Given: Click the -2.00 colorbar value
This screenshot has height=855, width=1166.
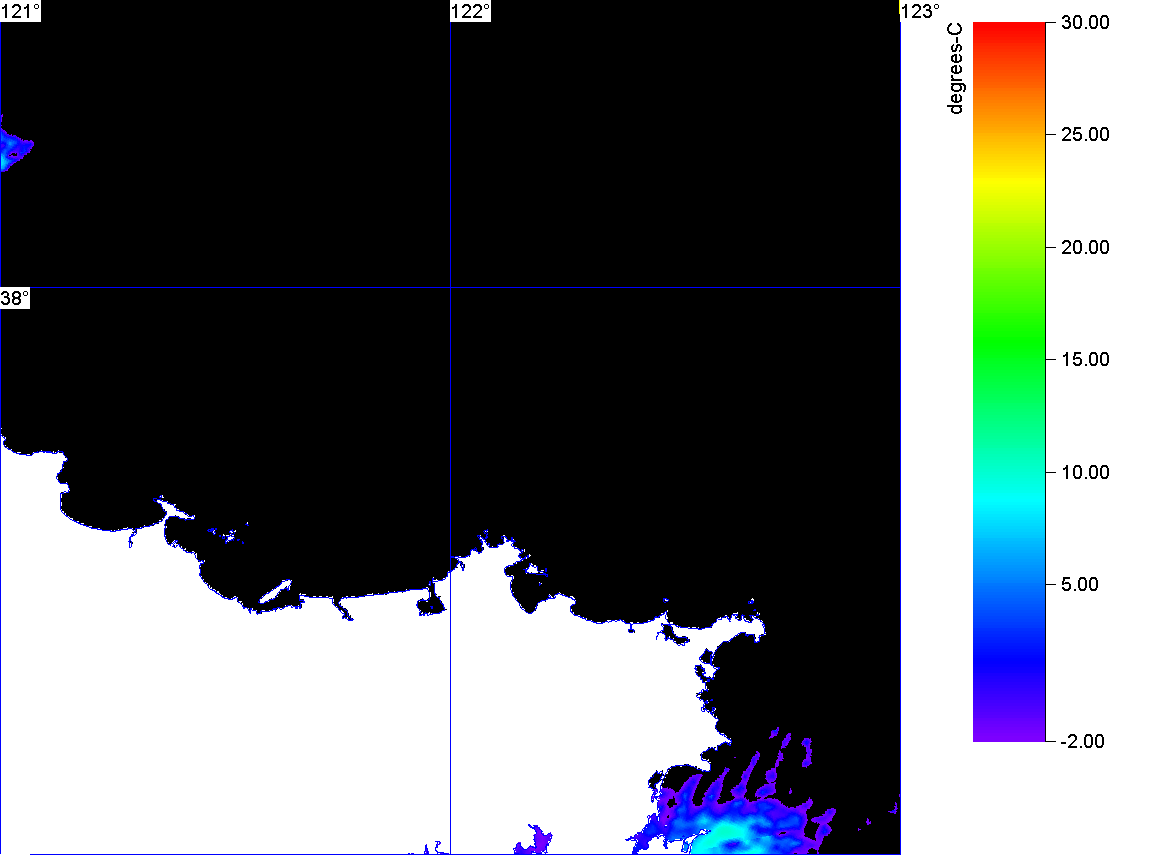Looking at the screenshot, I should (x=1082, y=741).
